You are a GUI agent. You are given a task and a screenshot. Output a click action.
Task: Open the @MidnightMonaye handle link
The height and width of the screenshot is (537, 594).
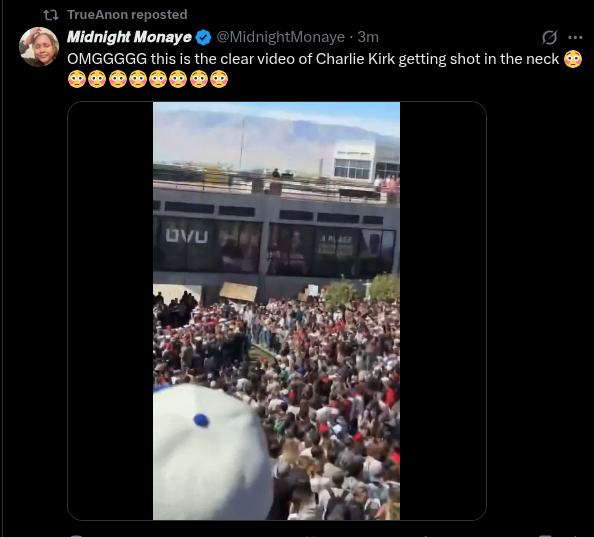[x=280, y=37]
